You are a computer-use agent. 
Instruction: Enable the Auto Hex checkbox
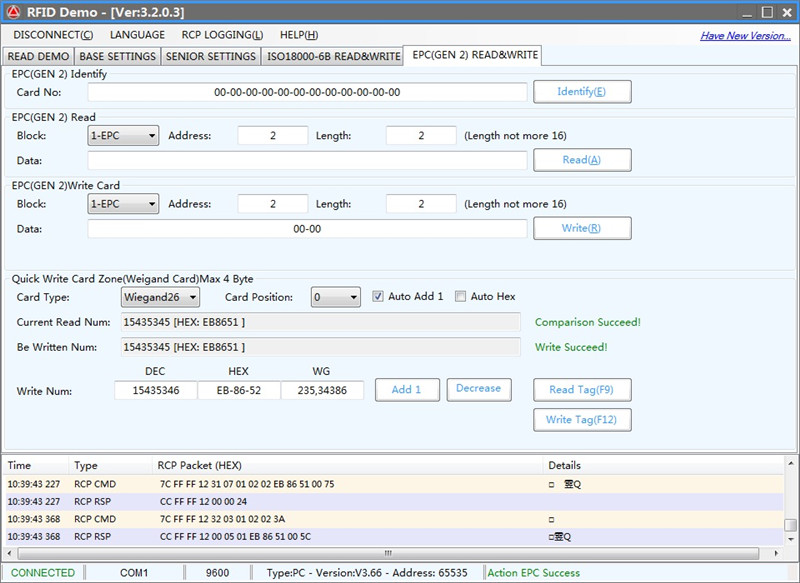pyautogui.click(x=460, y=296)
